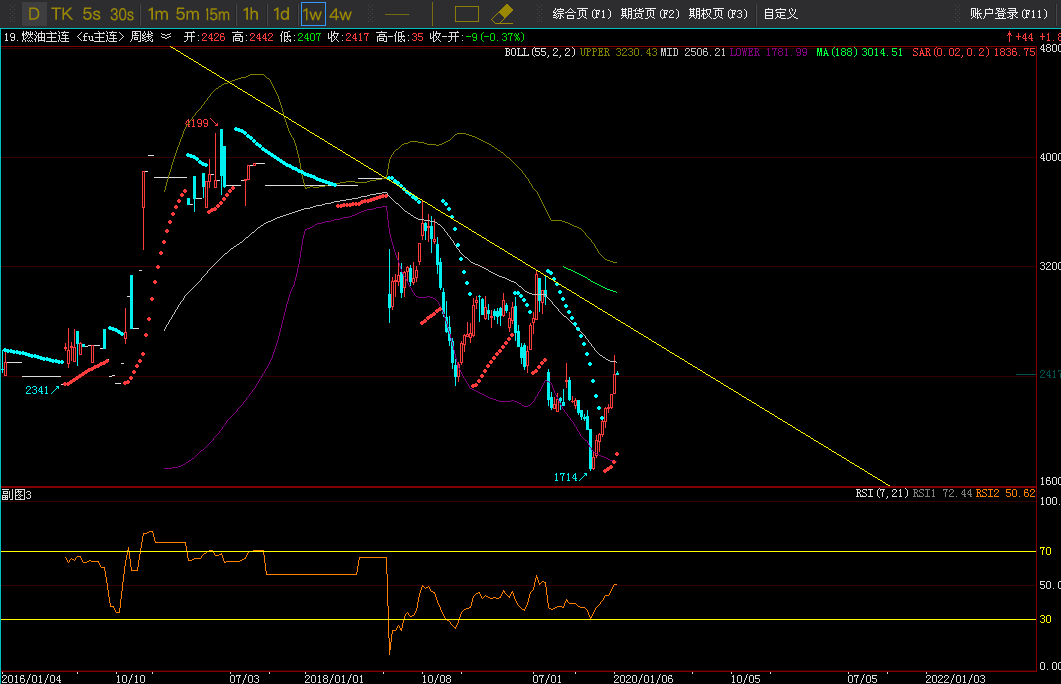Viewport: 1061px width, 684px height.
Task: Open 综合页 (F1) tab
Action: (x=582, y=14)
